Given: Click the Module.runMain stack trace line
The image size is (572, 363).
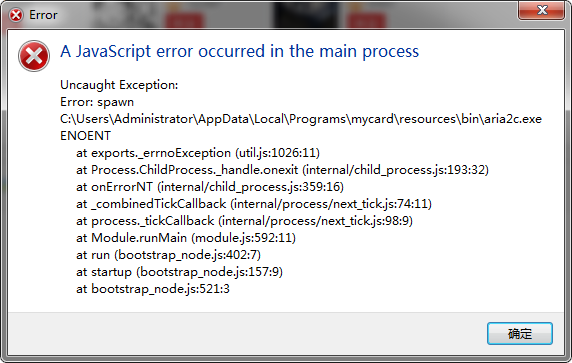Looking at the screenshot, I should 186,238.
